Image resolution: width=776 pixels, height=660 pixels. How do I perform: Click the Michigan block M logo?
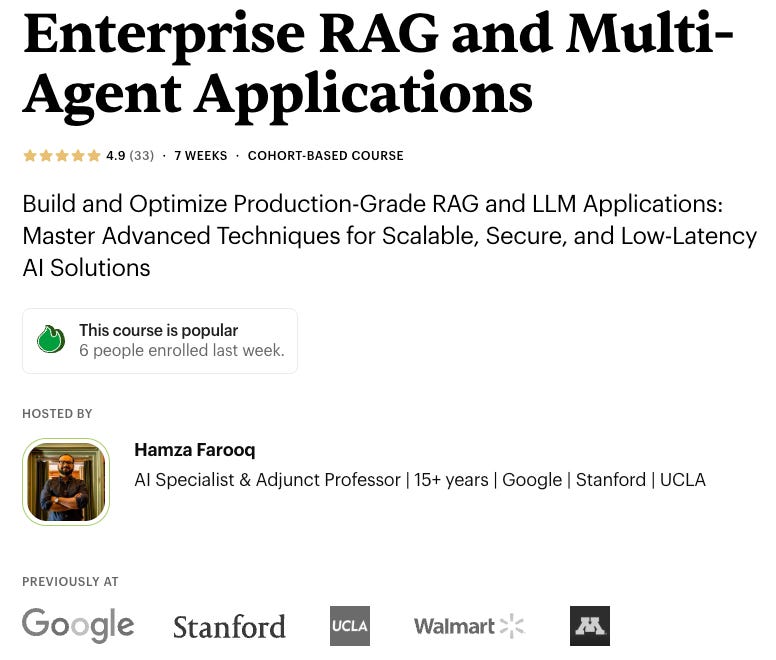tap(590, 626)
